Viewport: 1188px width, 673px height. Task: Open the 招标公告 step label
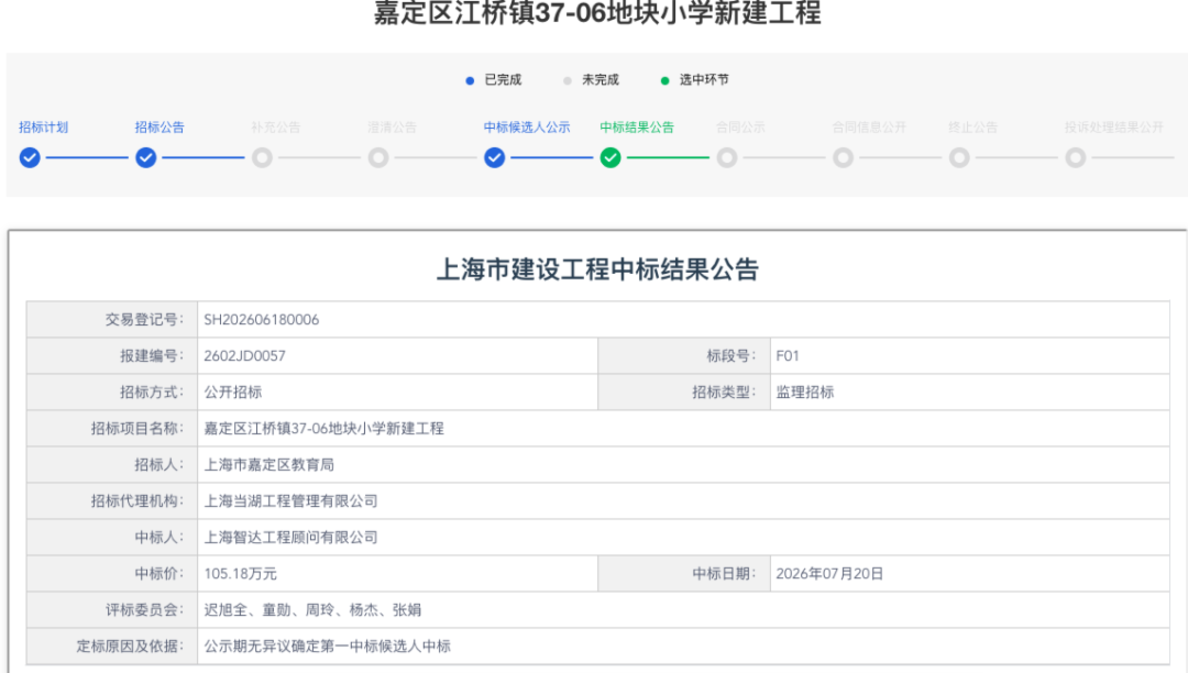pos(160,127)
